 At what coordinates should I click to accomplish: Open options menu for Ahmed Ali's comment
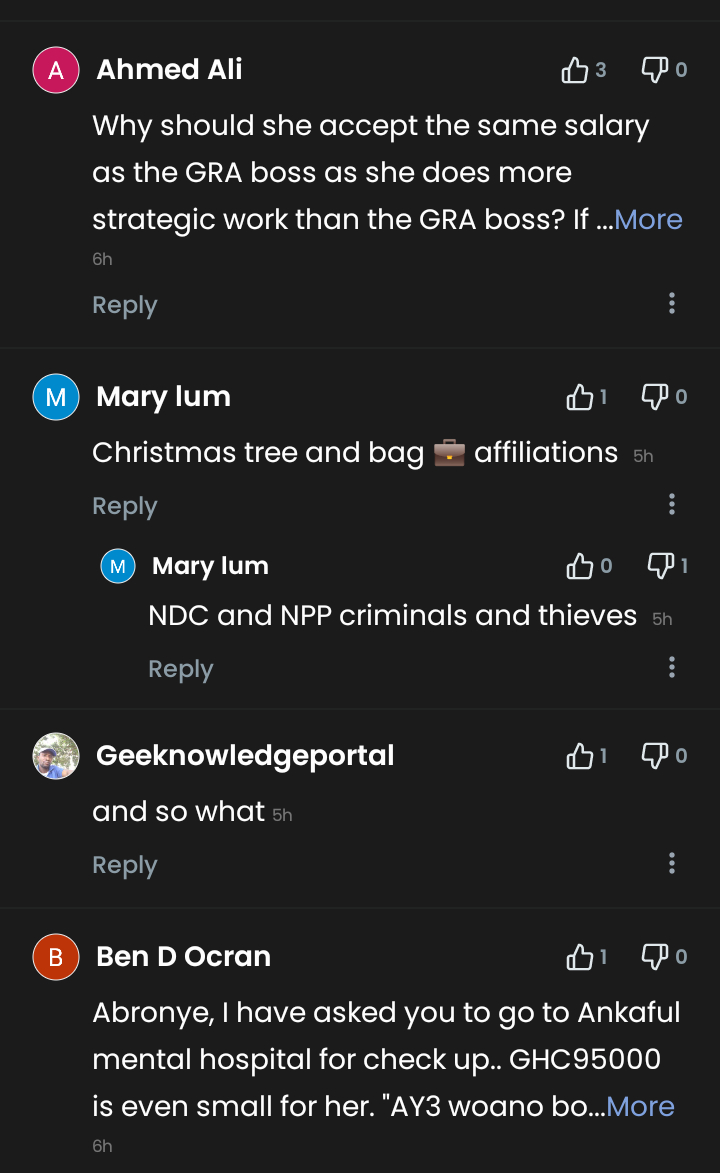click(672, 303)
